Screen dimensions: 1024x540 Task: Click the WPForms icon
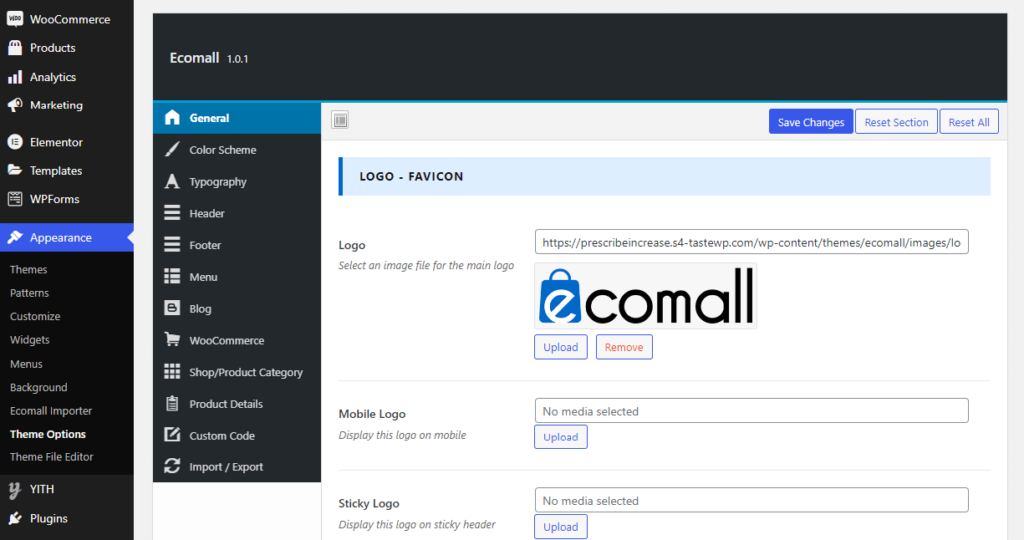[15, 199]
